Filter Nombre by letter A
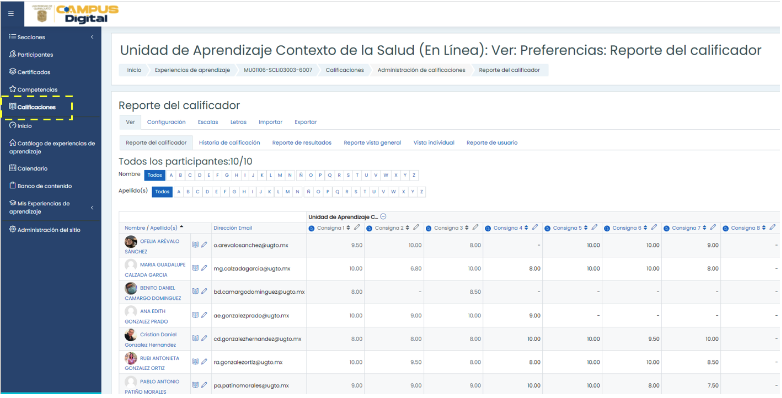Viewport: 782px width, 398px height. pyautogui.click(x=172, y=175)
